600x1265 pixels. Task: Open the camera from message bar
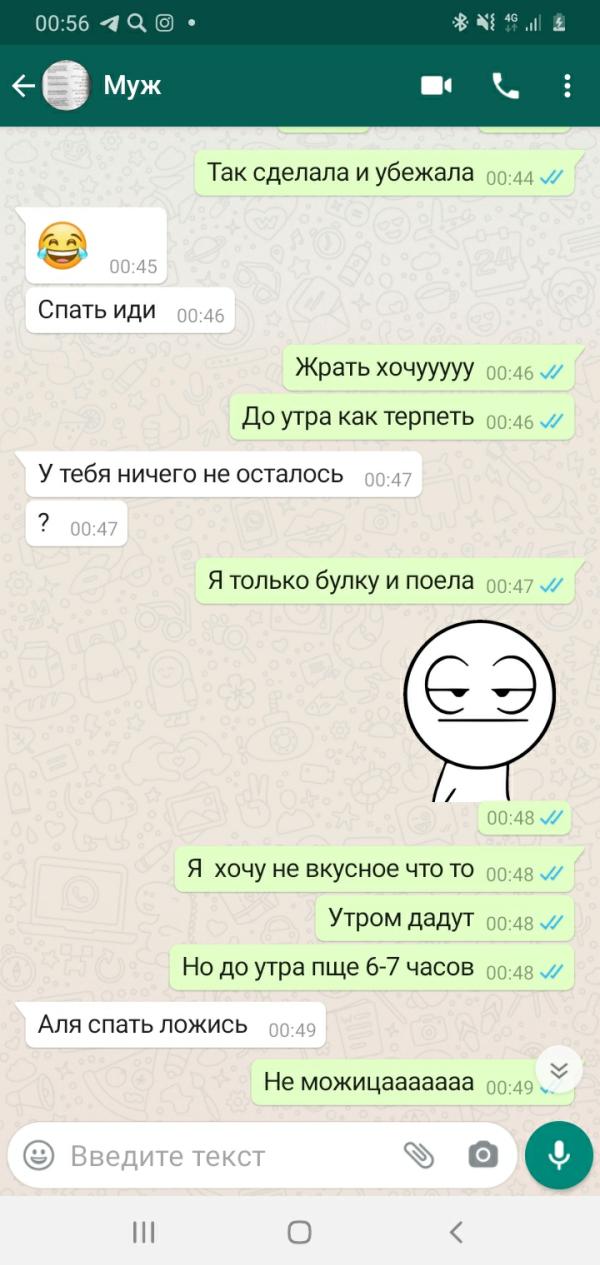coord(483,1156)
